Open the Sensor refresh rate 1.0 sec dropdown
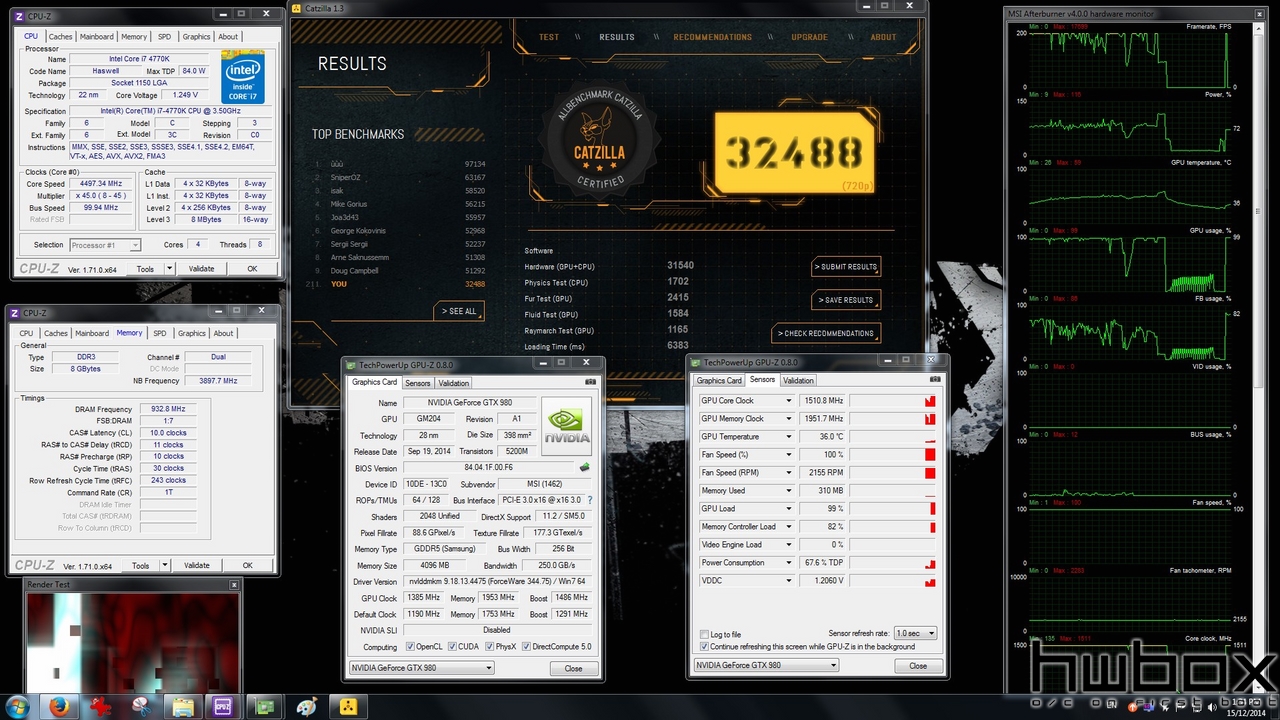Viewport: 1280px width, 720px height. coord(915,633)
